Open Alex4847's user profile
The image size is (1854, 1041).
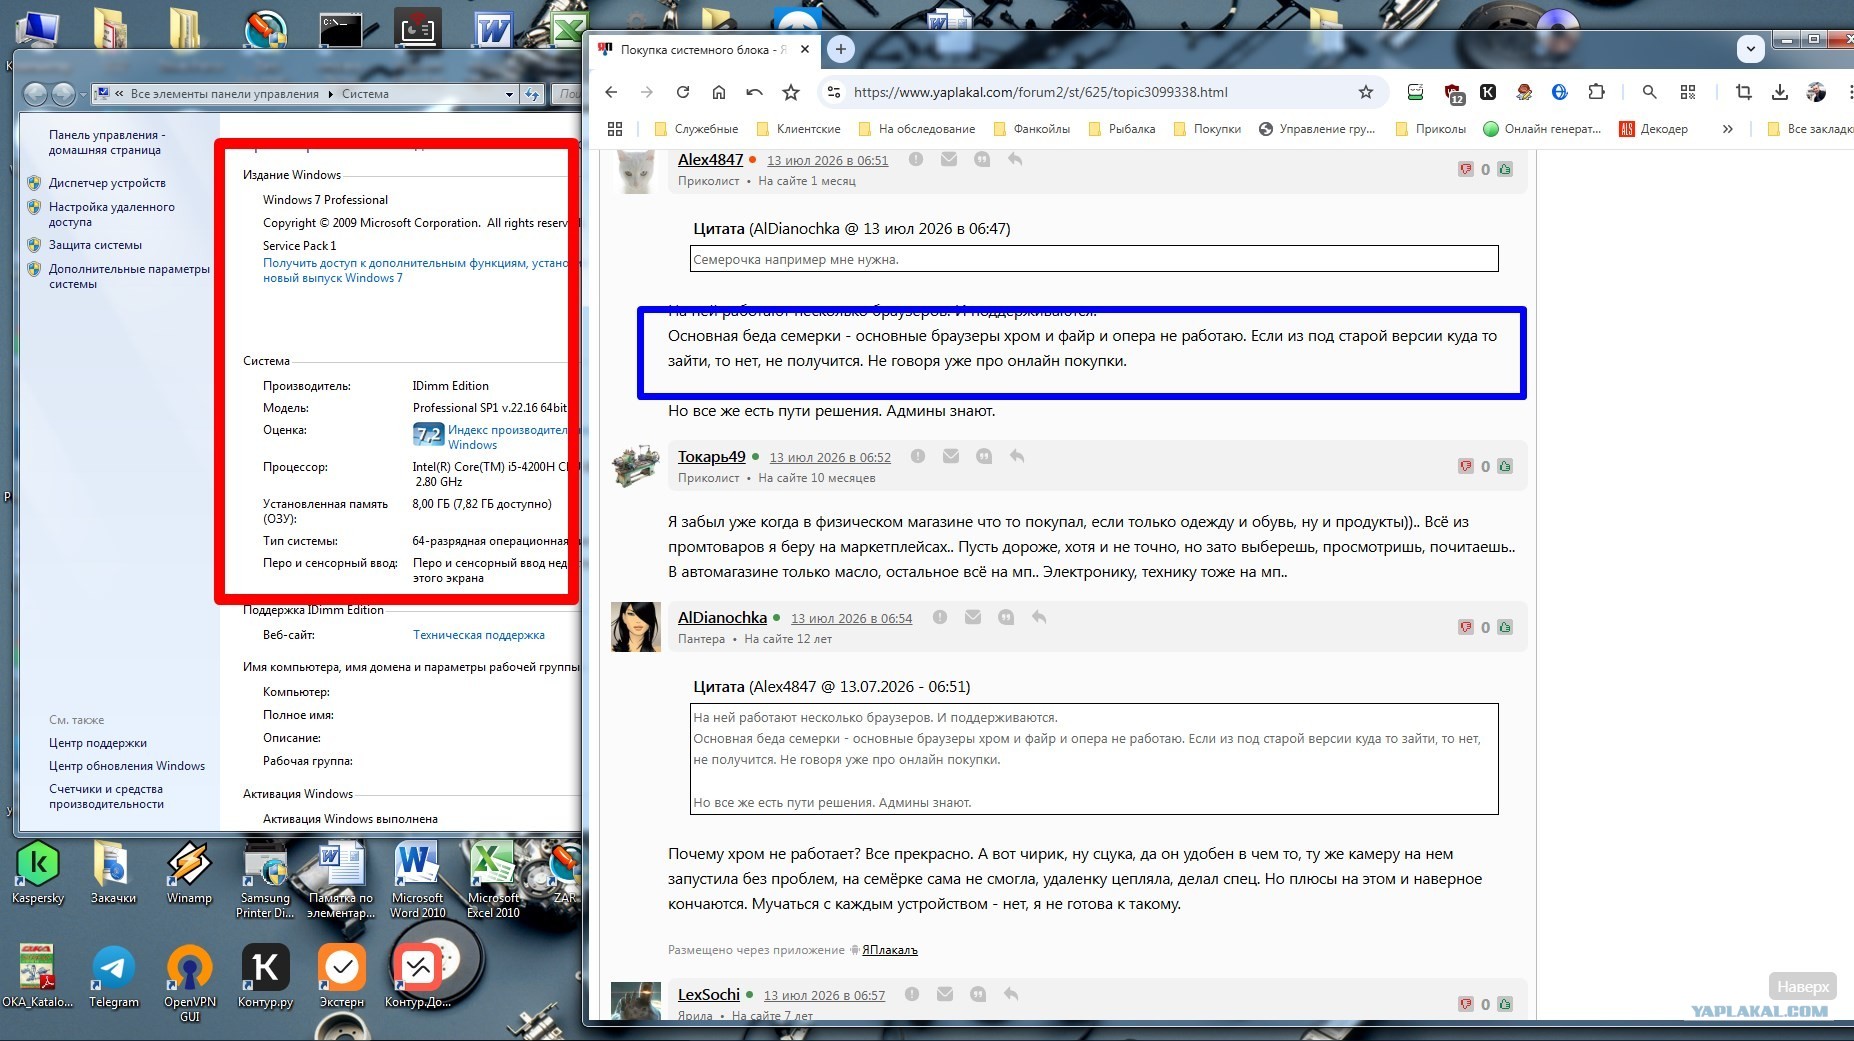(x=710, y=159)
